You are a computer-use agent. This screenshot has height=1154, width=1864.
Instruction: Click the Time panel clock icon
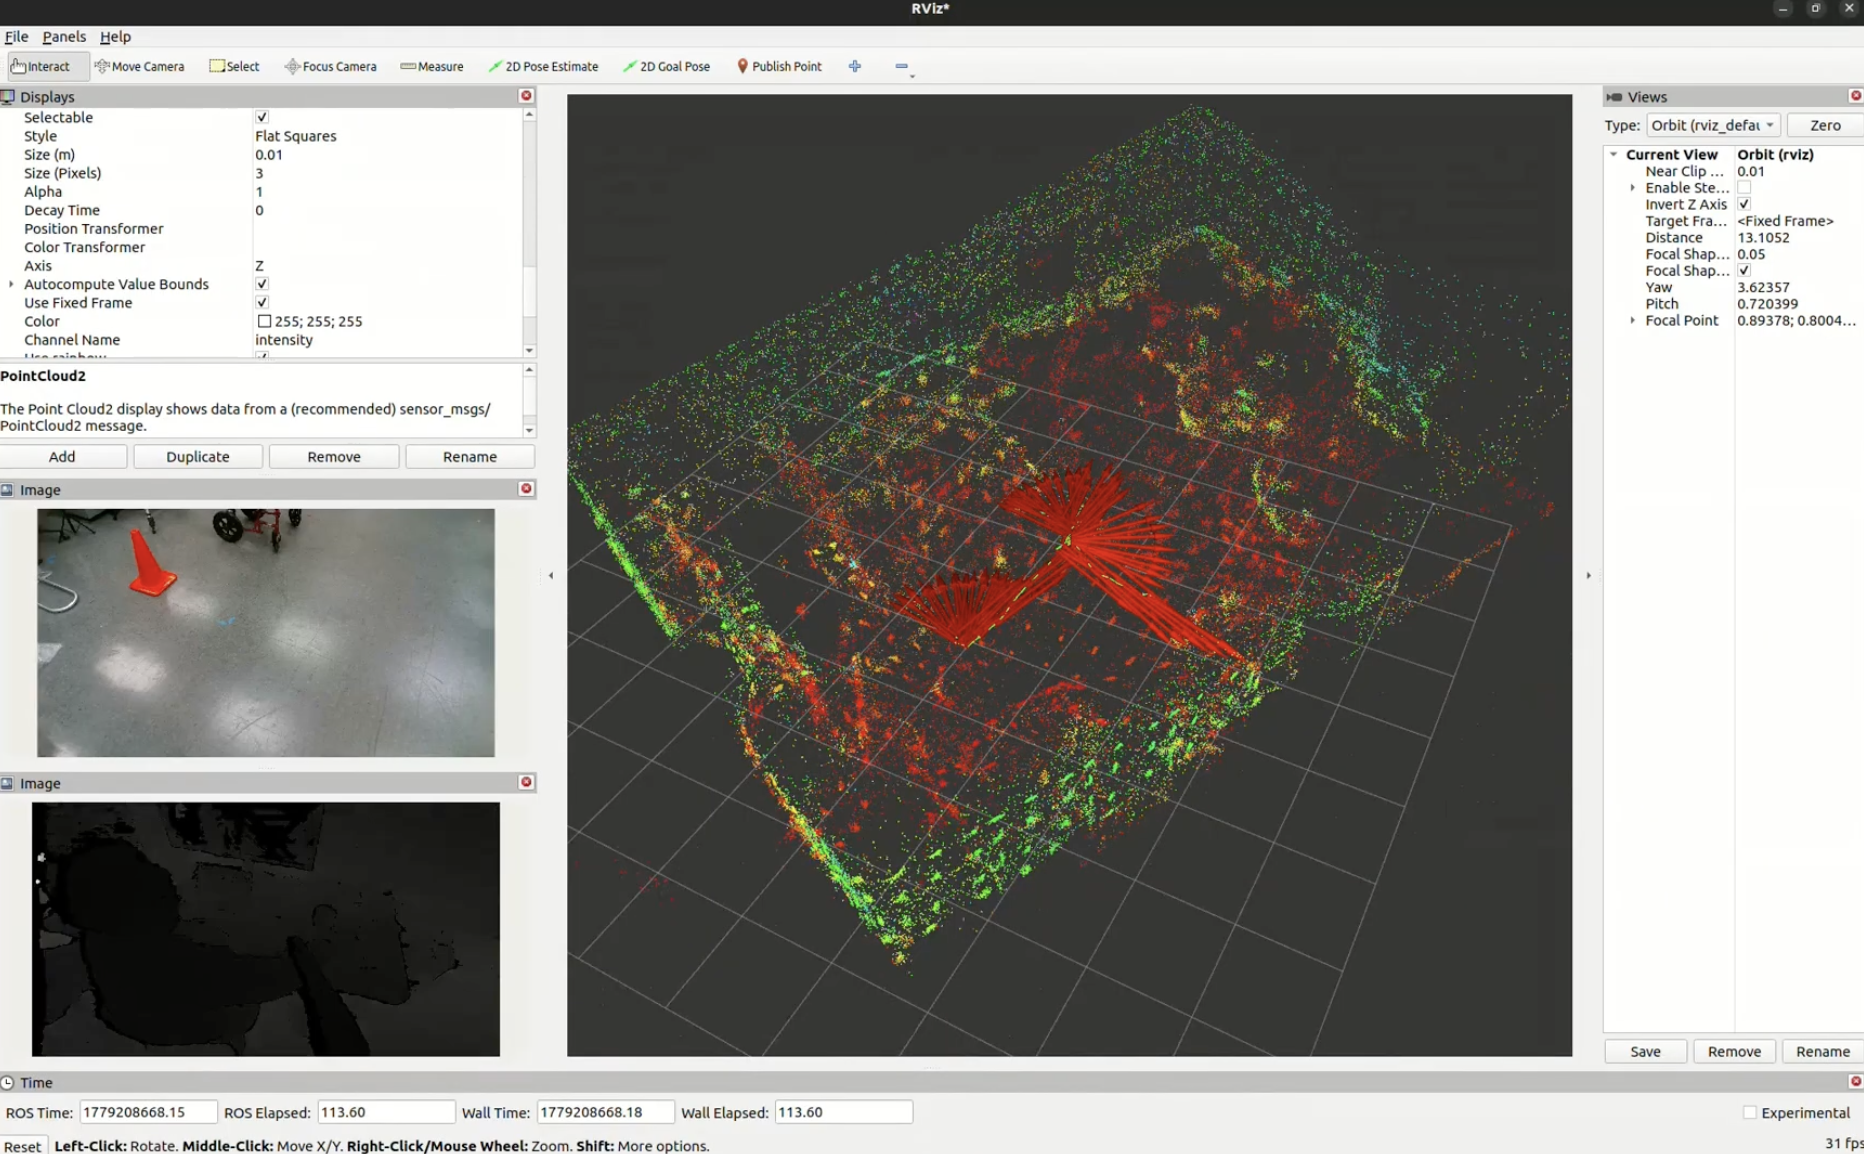tap(8, 1082)
